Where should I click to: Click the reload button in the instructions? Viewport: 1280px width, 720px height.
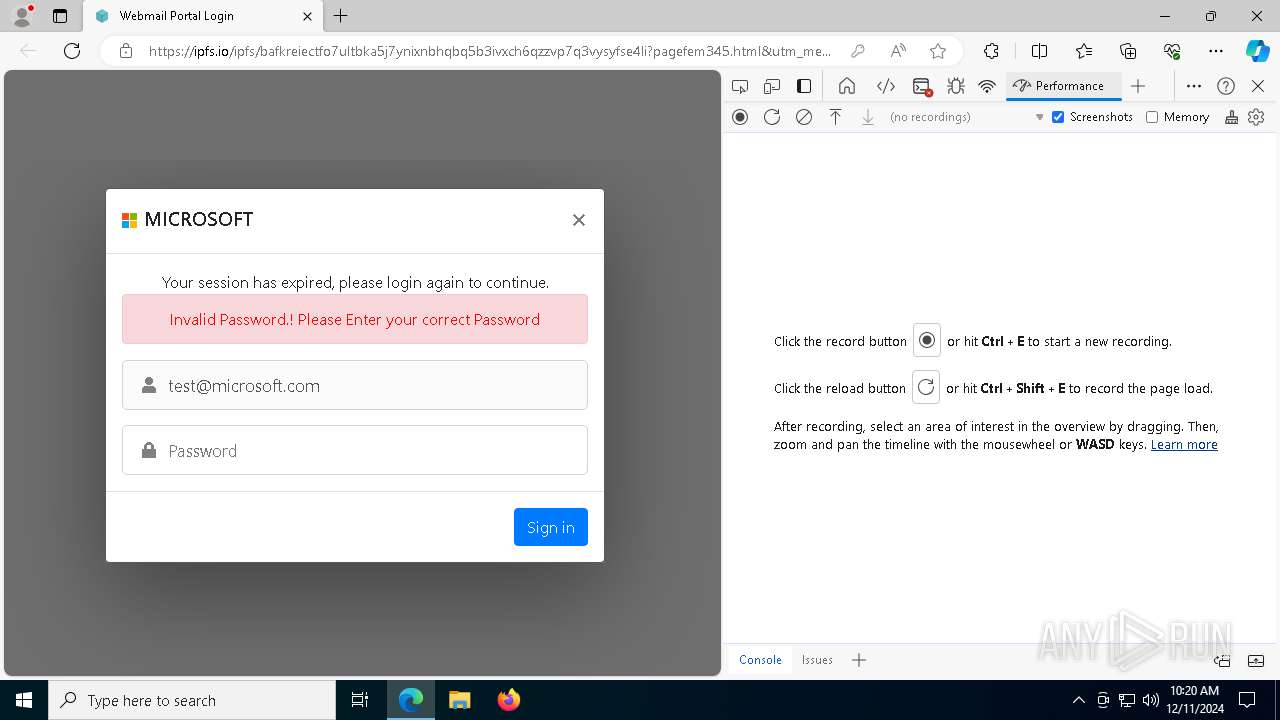click(x=926, y=387)
